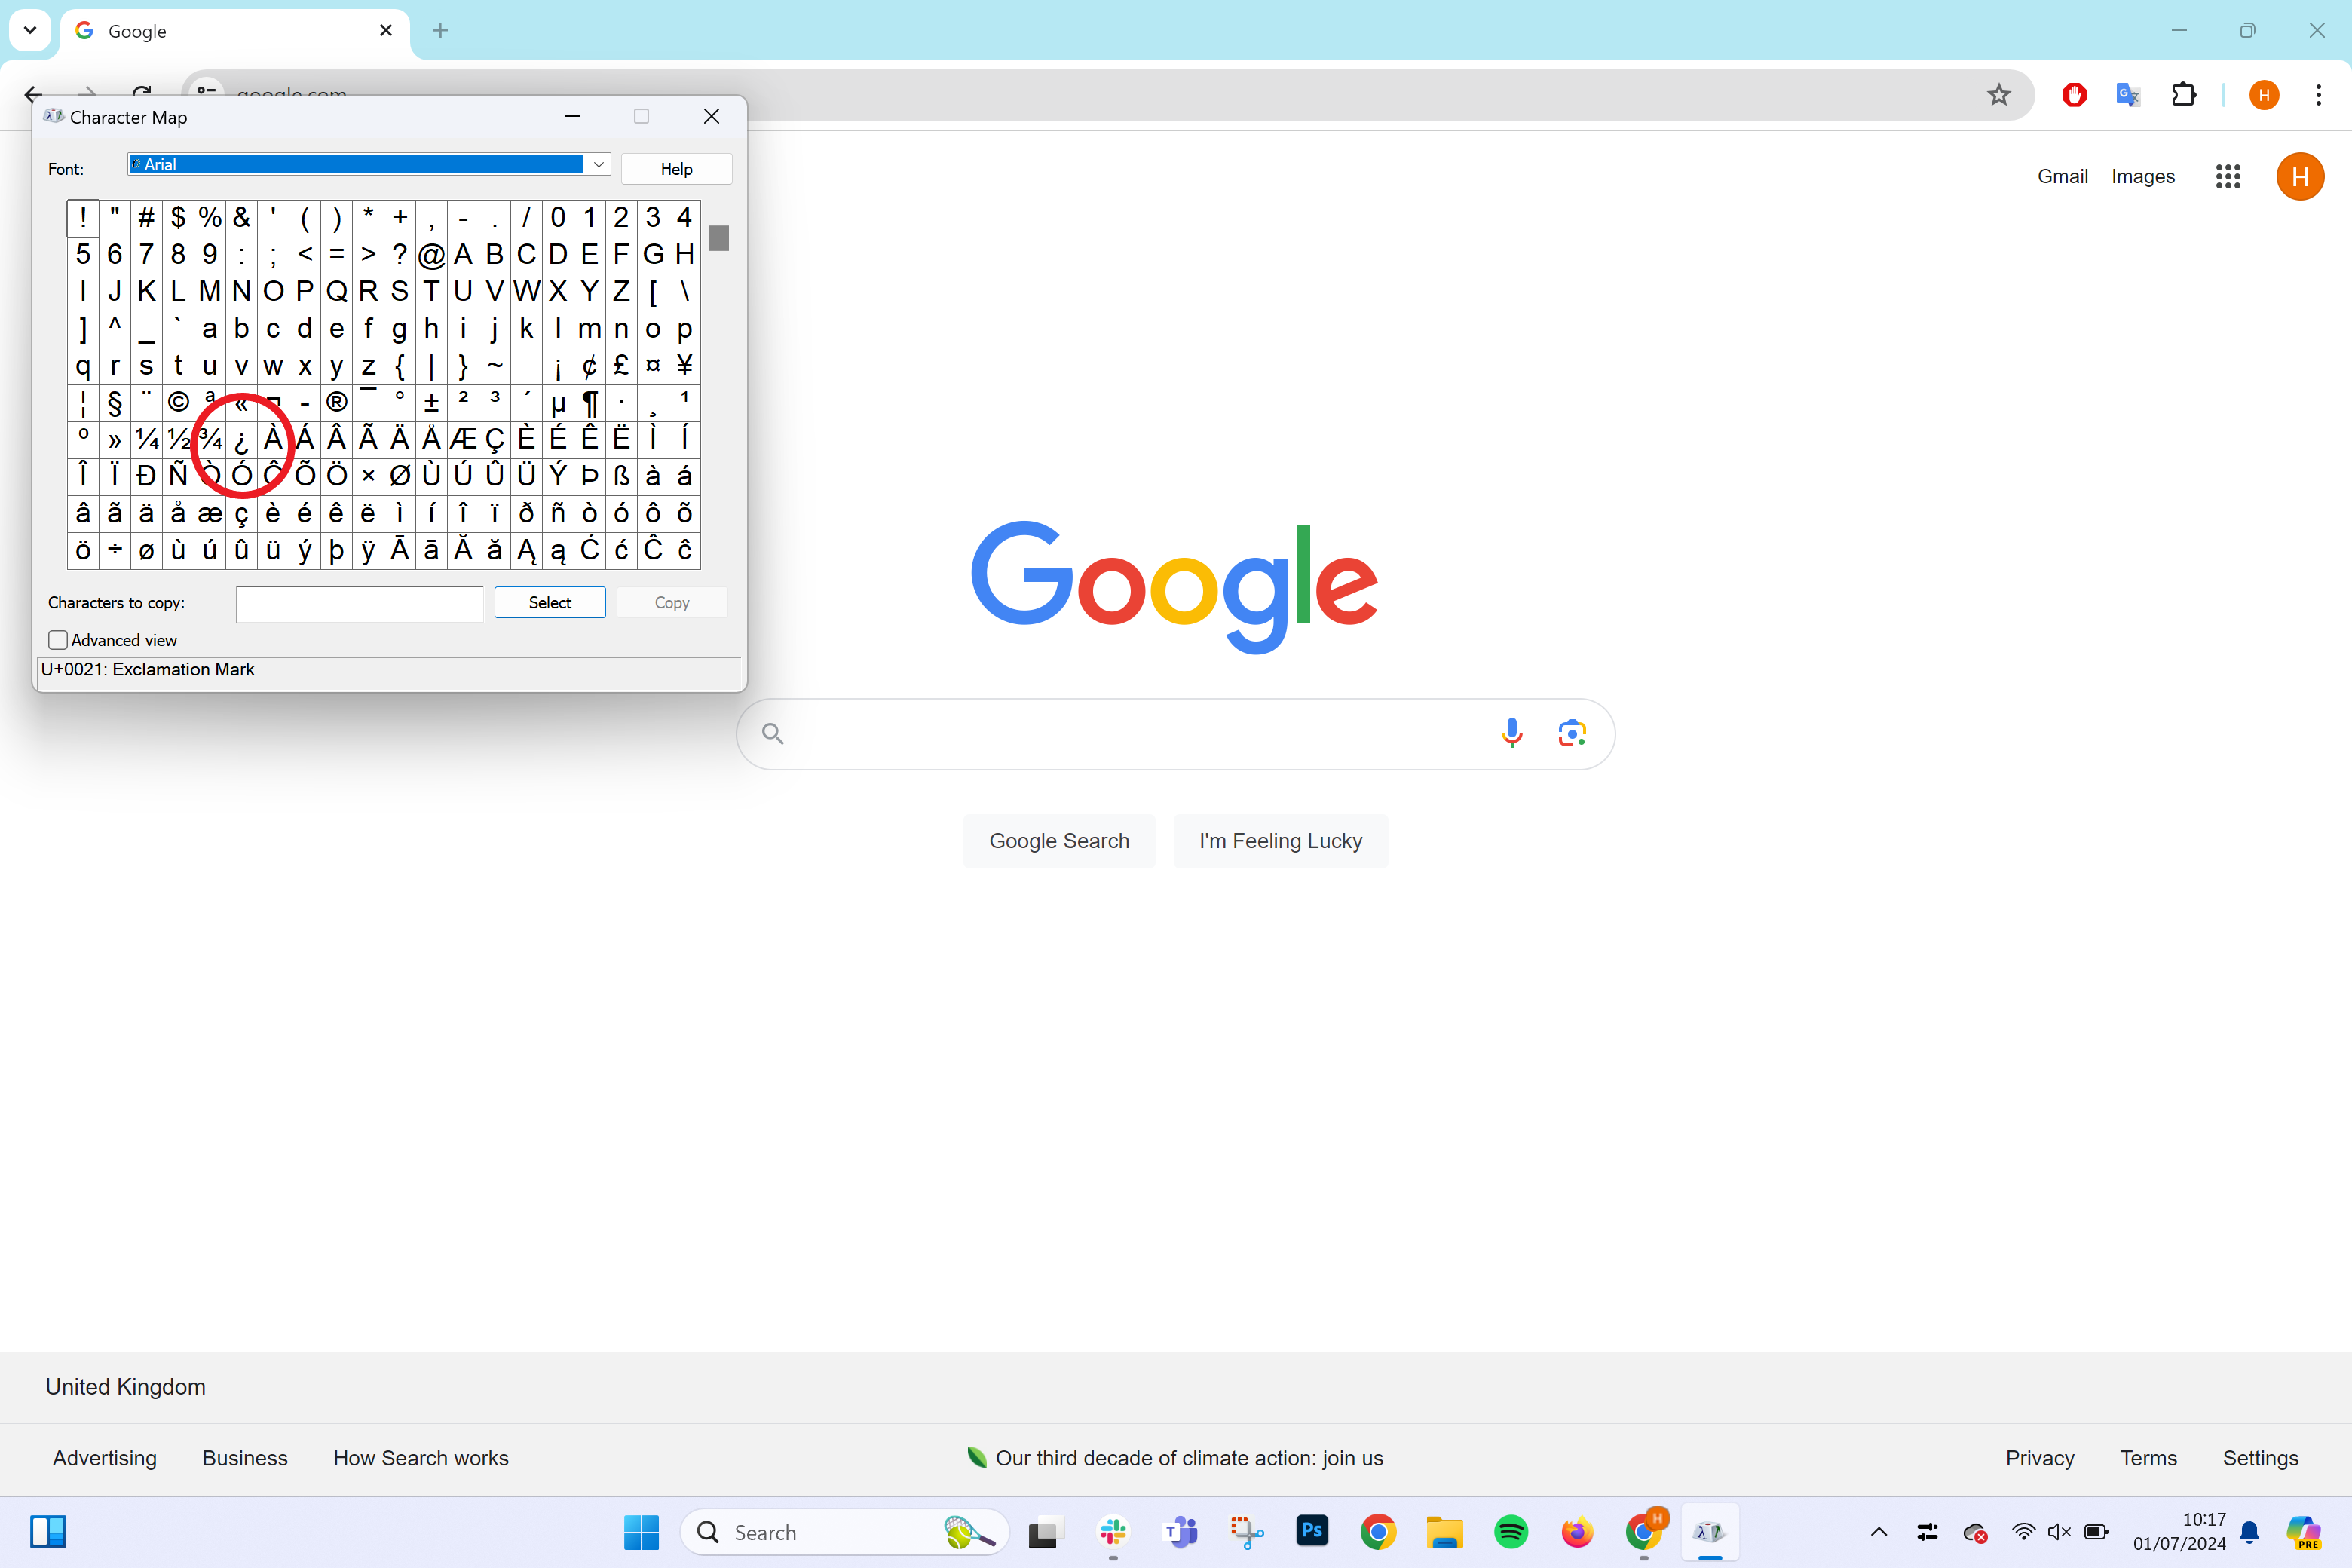Click the Help button in Character Map
Image resolution: width=2352 pixels, height=1568 pixels.
(x=676, y=169)
